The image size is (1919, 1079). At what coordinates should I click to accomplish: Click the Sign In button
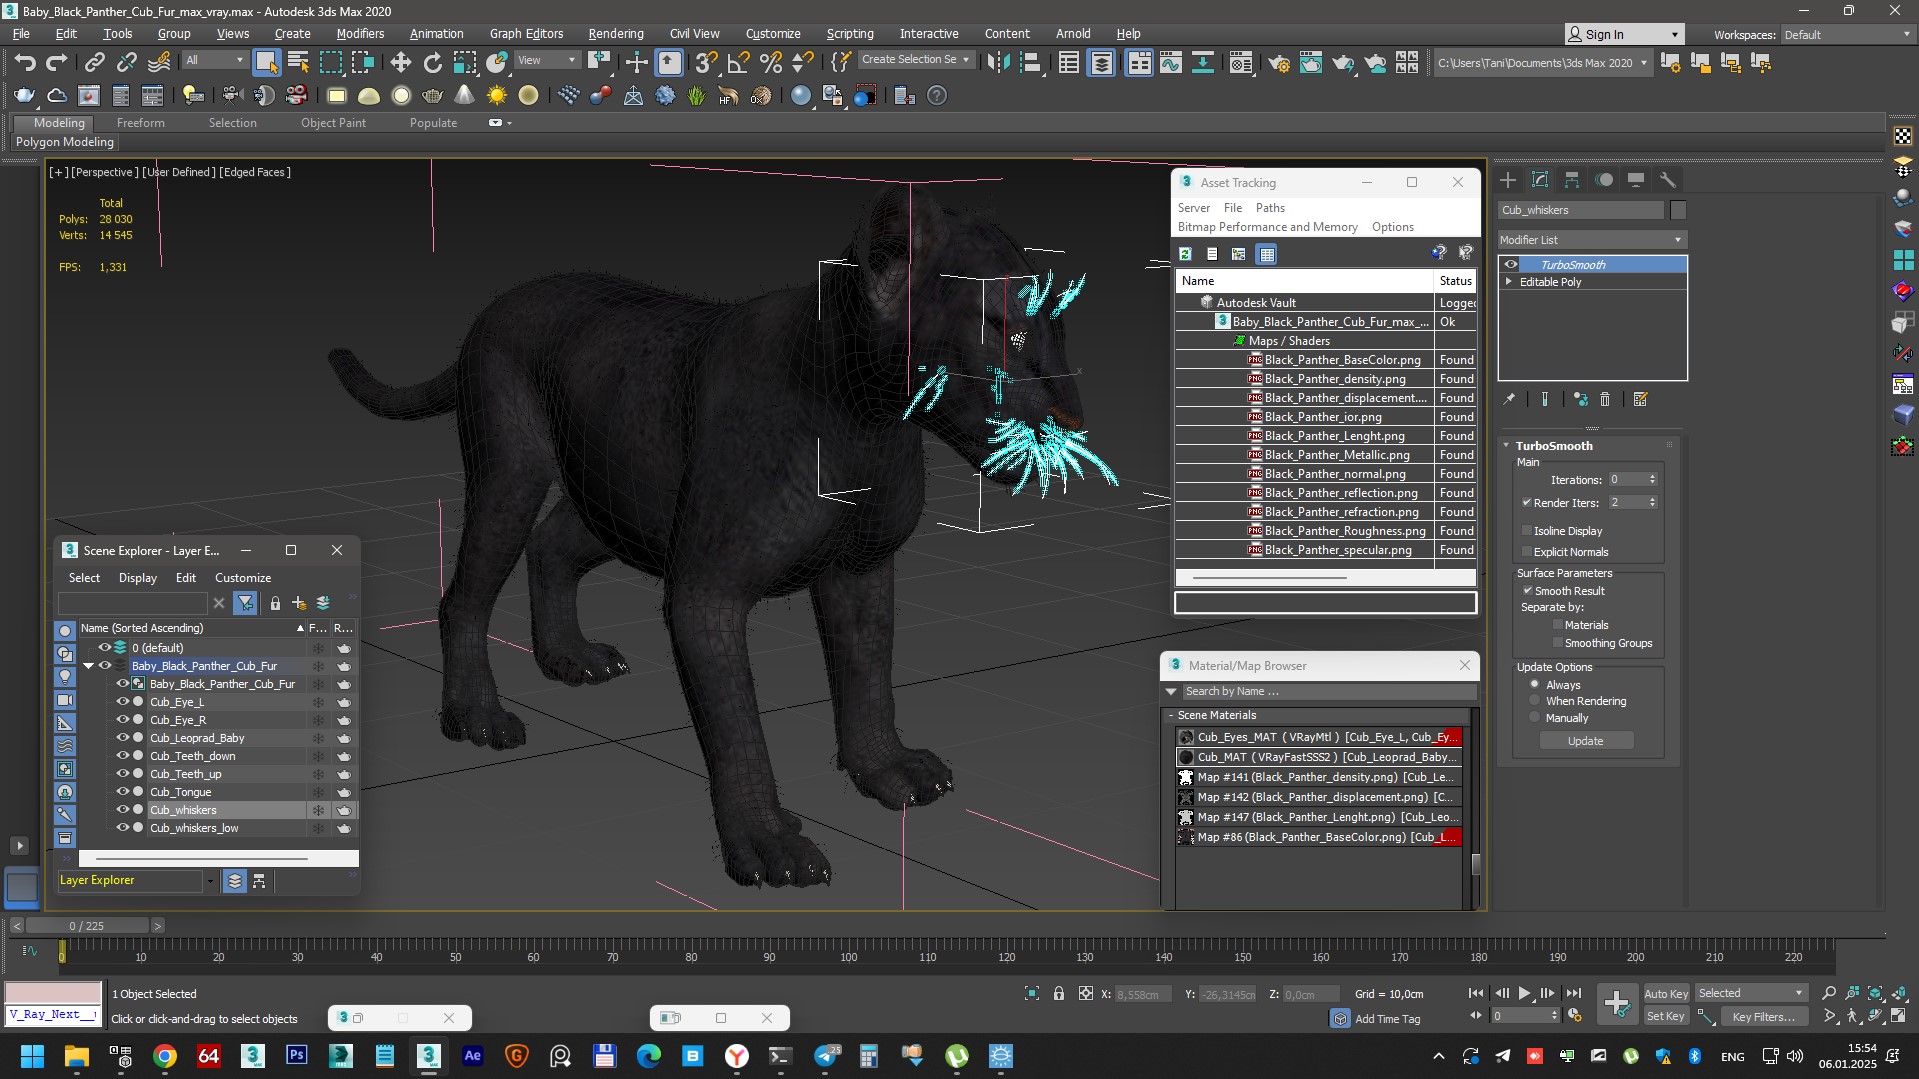coord(1624,34)
